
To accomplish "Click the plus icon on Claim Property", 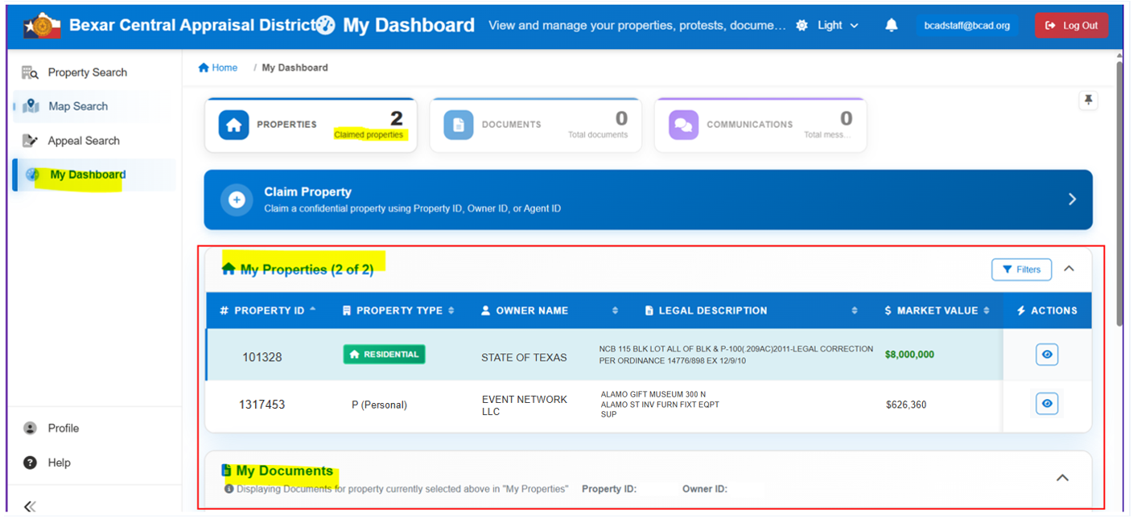I will [x=236, y=200].
